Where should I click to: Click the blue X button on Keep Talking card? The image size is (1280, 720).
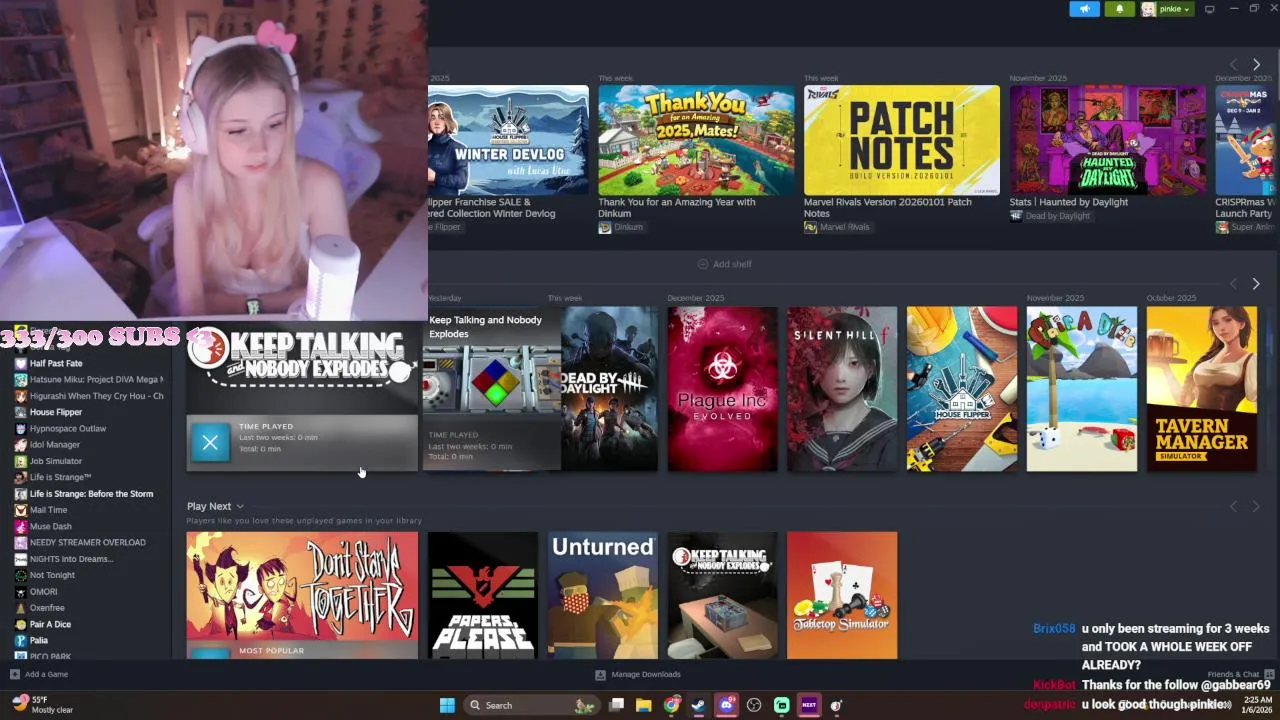(x=210, y=443)
